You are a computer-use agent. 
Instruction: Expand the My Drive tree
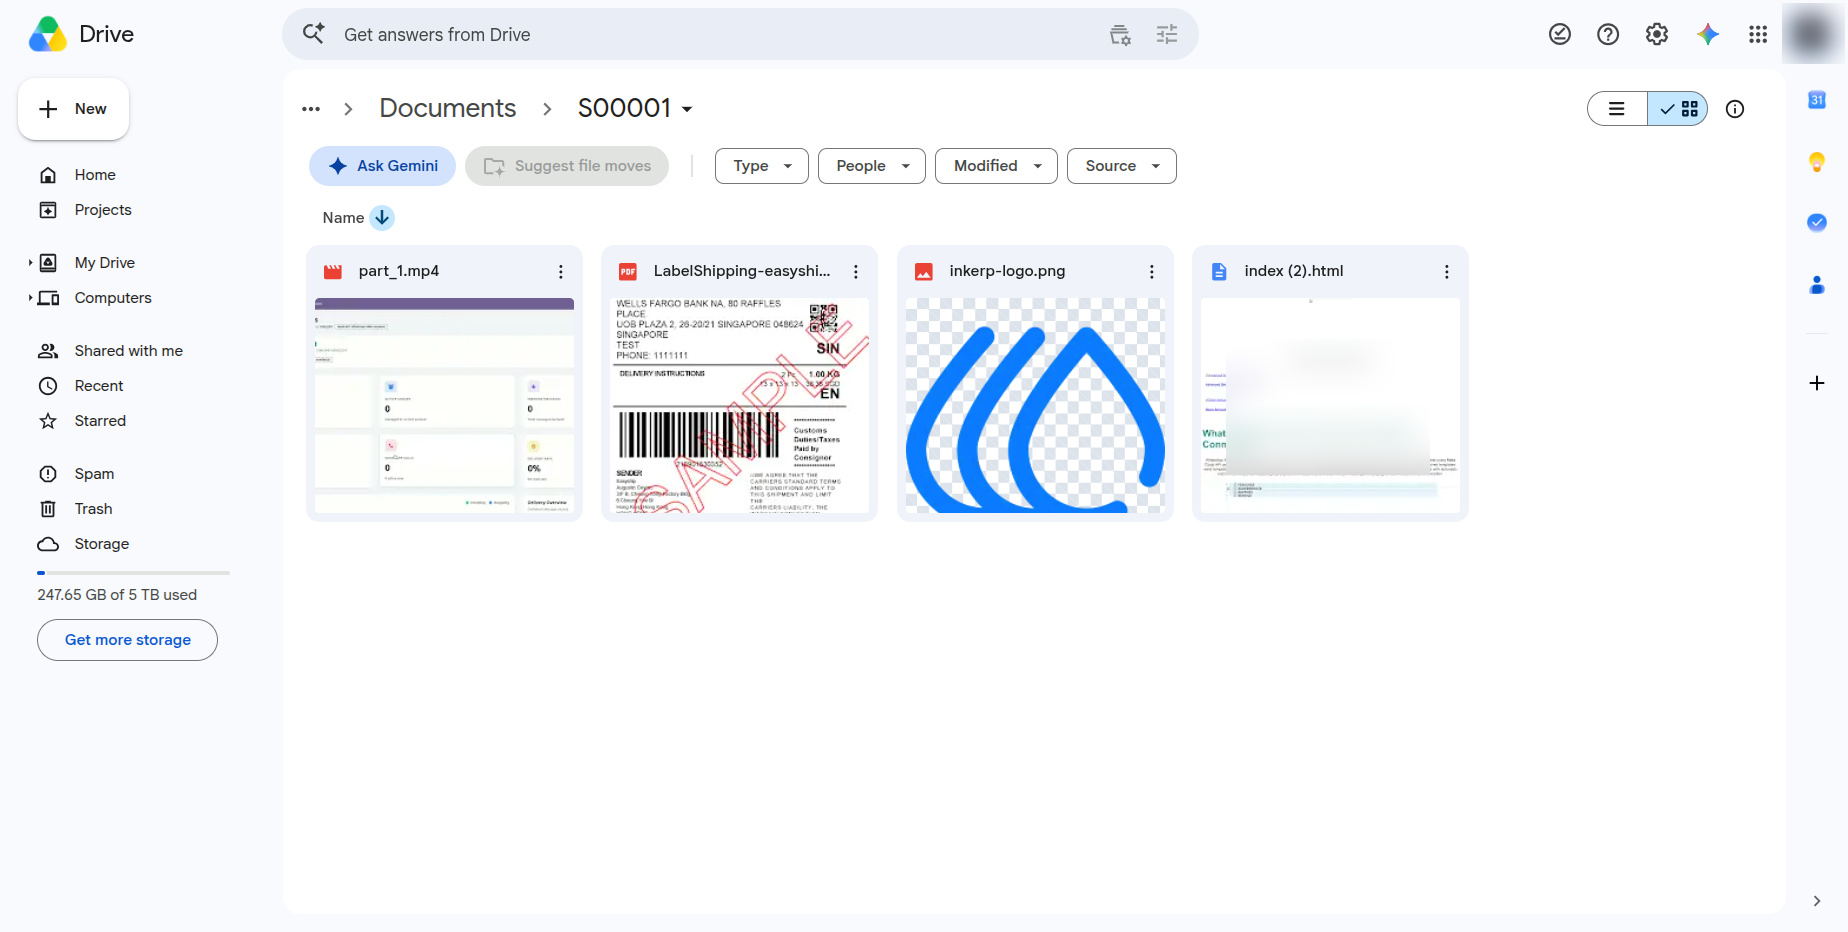[x=30, y=263]
